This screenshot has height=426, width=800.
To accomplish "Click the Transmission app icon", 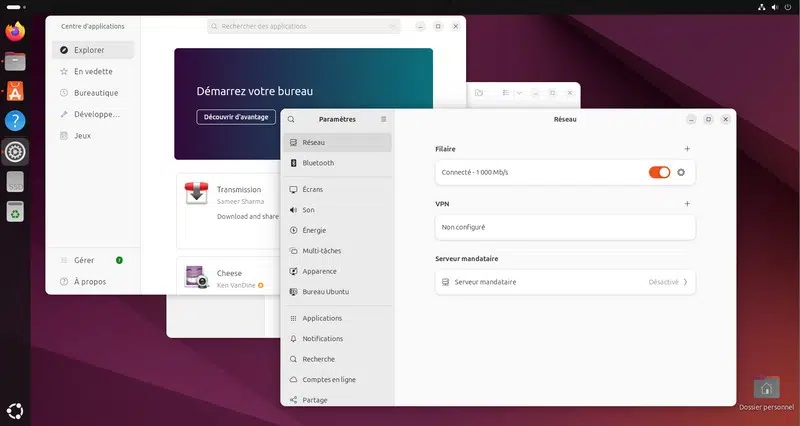I will point(196,193).
